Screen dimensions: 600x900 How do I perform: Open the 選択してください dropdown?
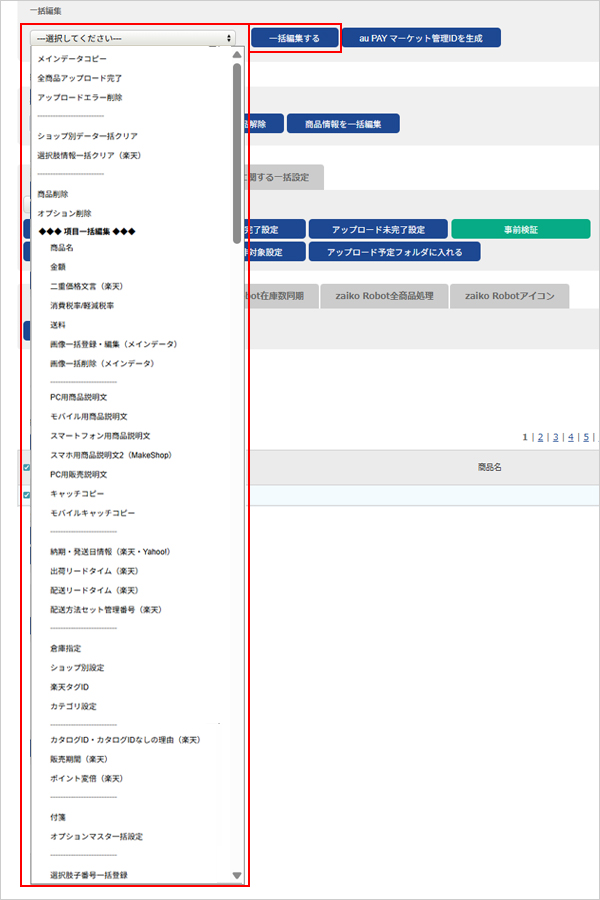pos(133,38)
